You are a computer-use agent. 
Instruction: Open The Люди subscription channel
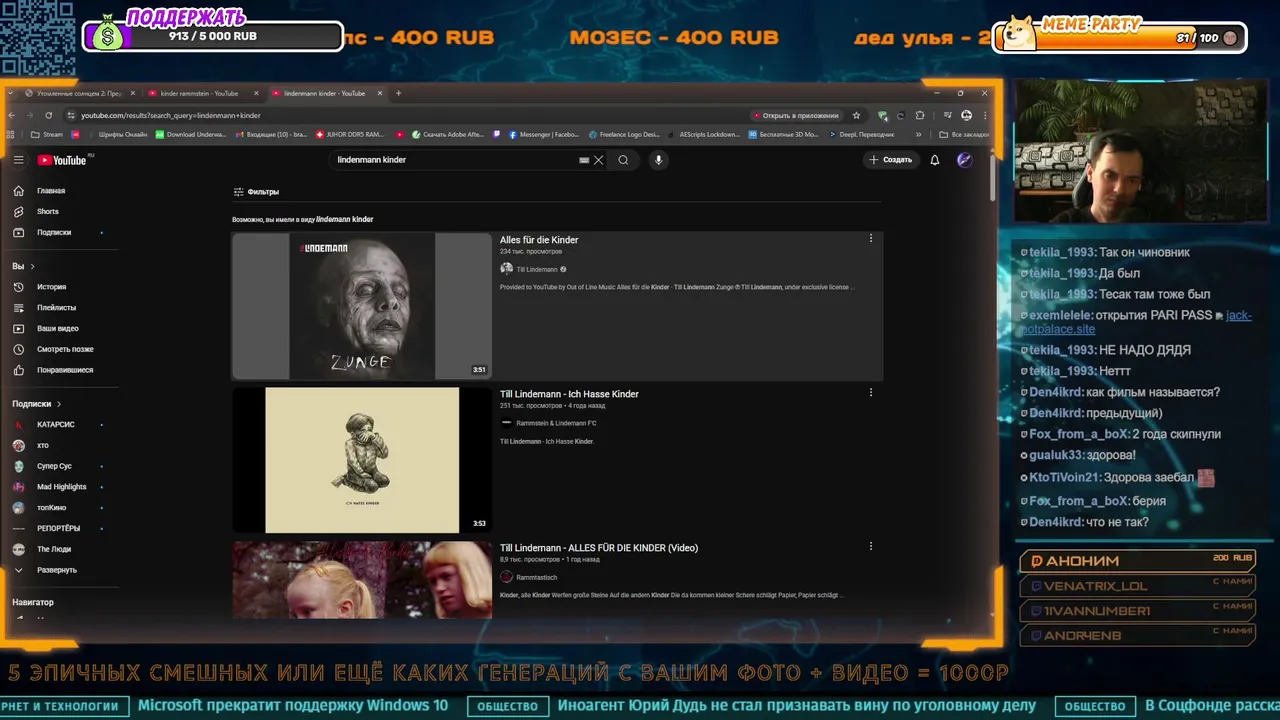56,549
